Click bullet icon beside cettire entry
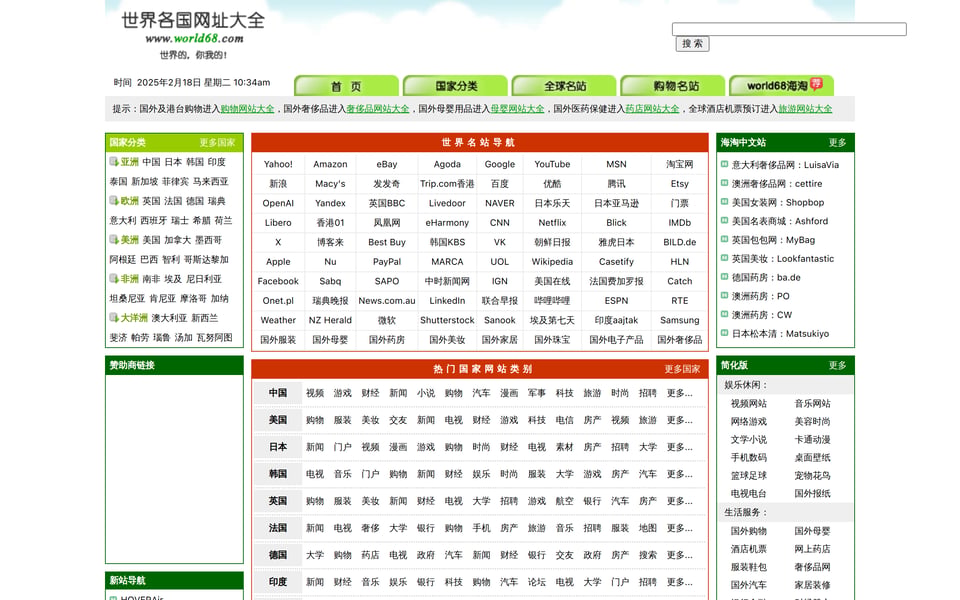This screenshot has height=600, width=960. point(724,183)
